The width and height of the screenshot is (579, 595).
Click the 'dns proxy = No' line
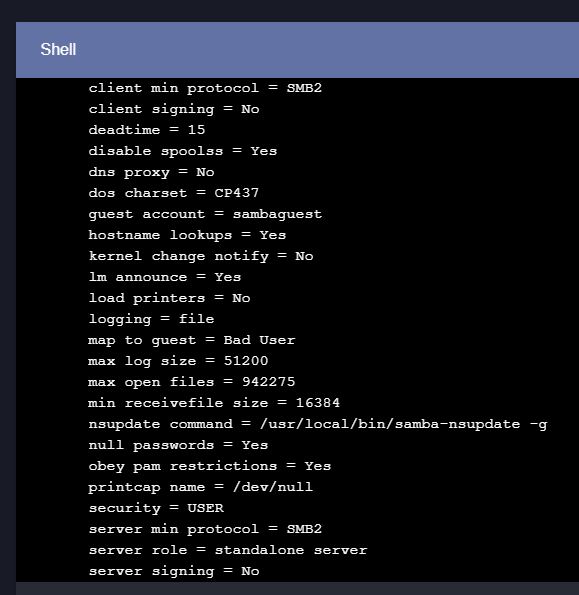coord(151,172)
